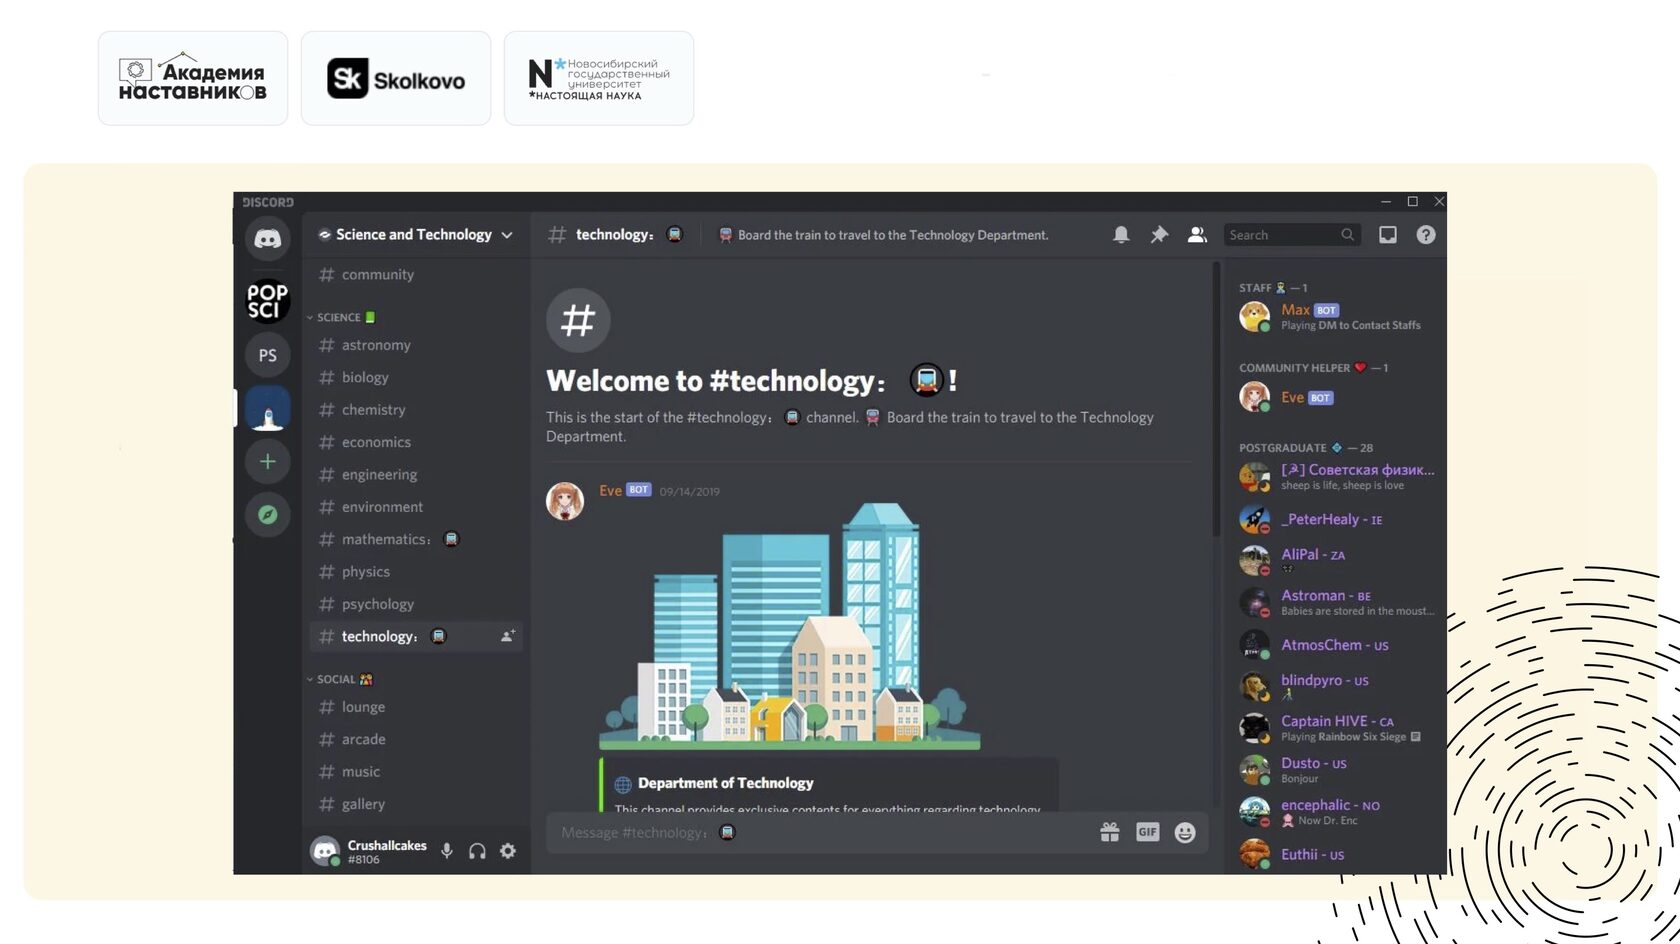Click Max bot avatar in member list
Viewport: 1680px width, 944px height.
pos(1254,317)
